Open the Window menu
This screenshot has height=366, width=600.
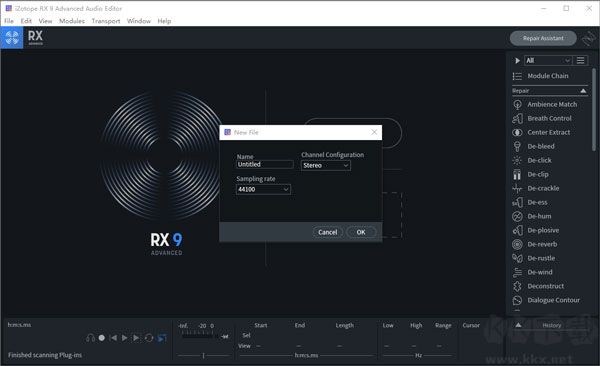[139, 21]
